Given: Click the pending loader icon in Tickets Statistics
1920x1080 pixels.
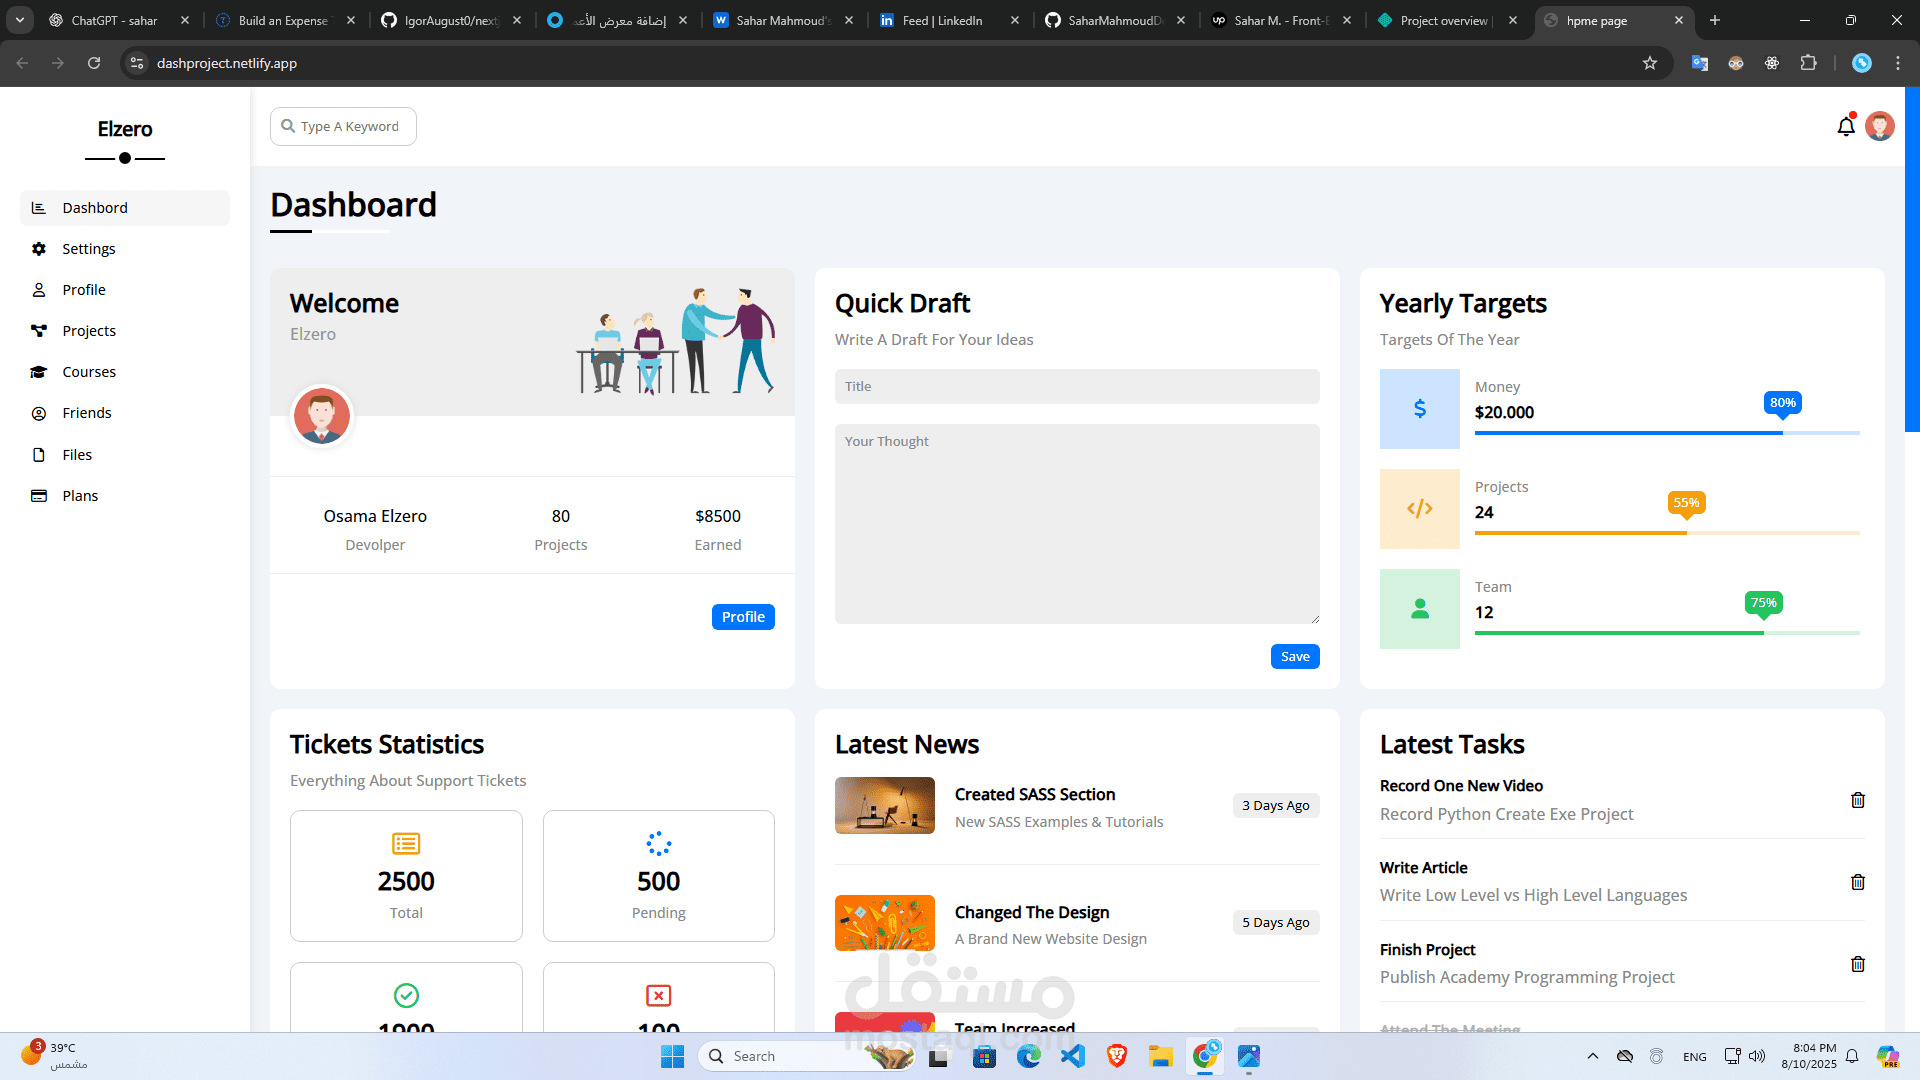Looking at the screenshot, I should [x=658, y=843].
